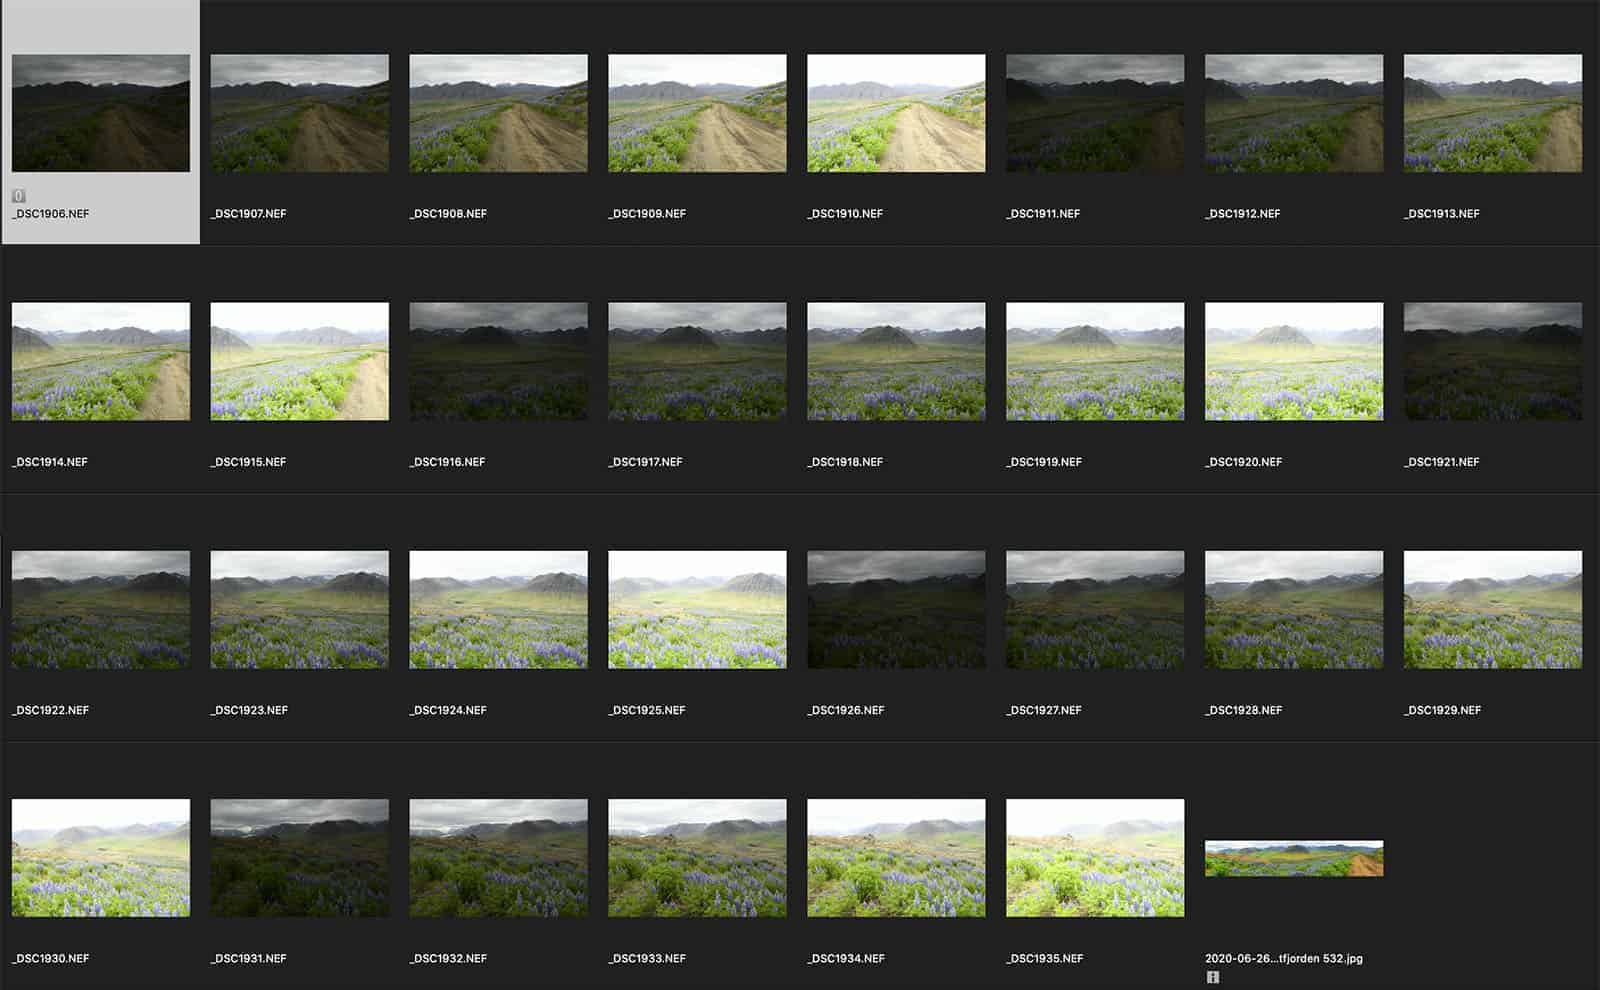
Task: Select the _DSC1933.NEF thumbnail
Action: [x=697, y=857]
